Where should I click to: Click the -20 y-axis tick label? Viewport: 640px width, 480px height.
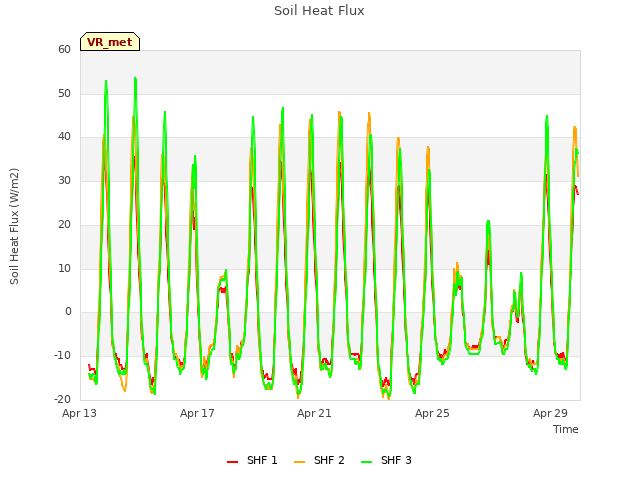tap(62, 399)
